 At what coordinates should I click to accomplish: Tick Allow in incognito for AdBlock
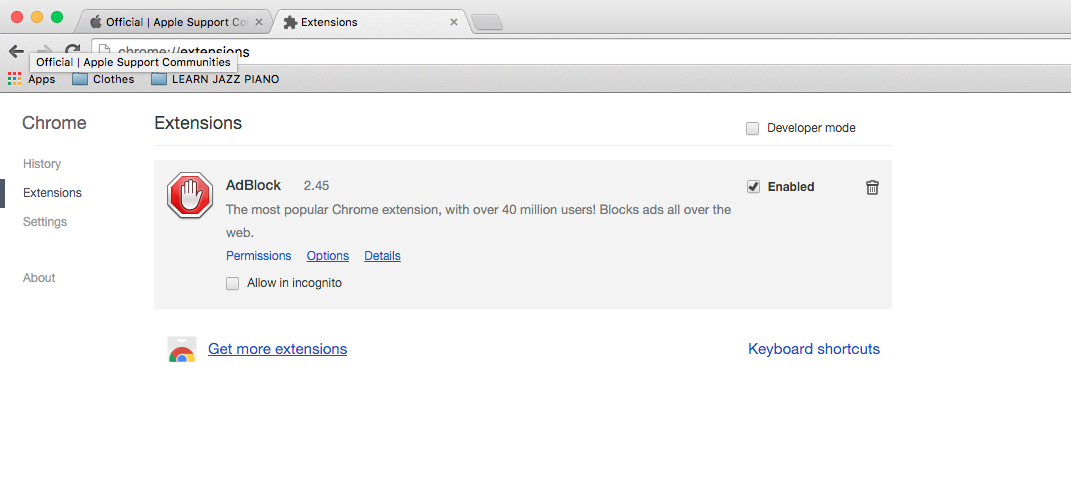point(233,283)
